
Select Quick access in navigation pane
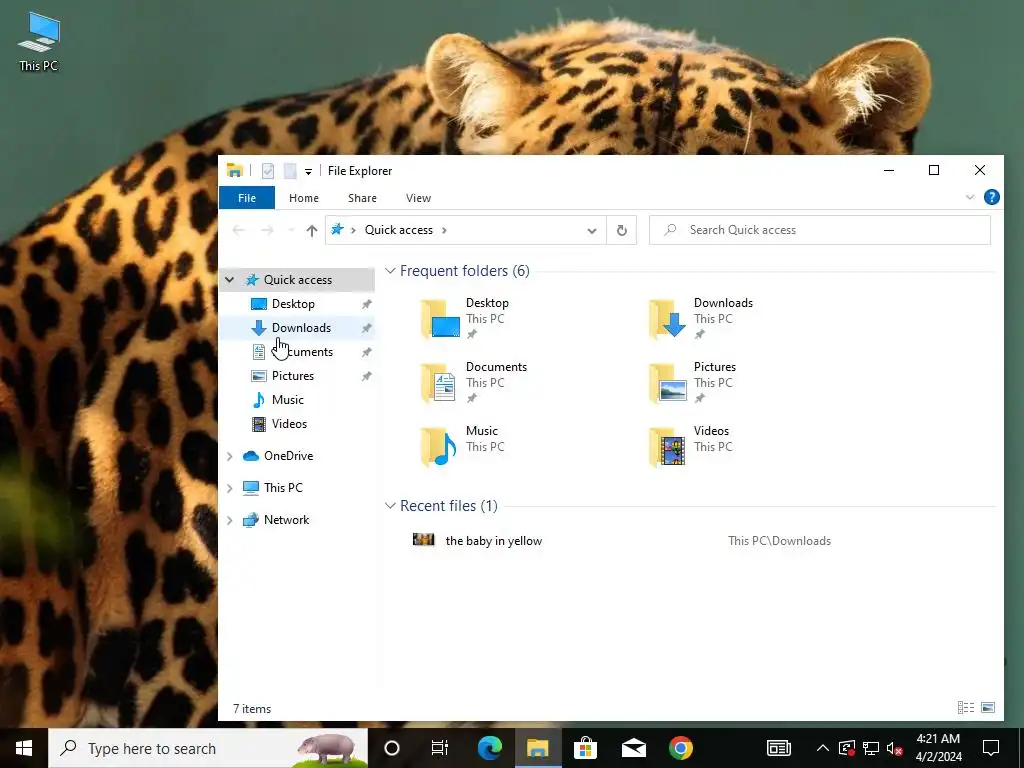(x=298, y=280)
